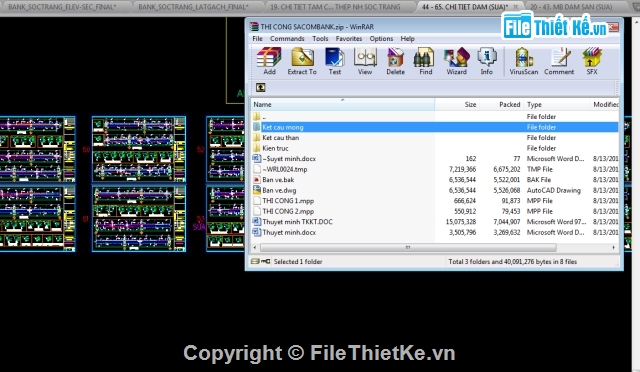Open the Favorites menu
This screenshot has height=372, width=640.
coord(349,38)
